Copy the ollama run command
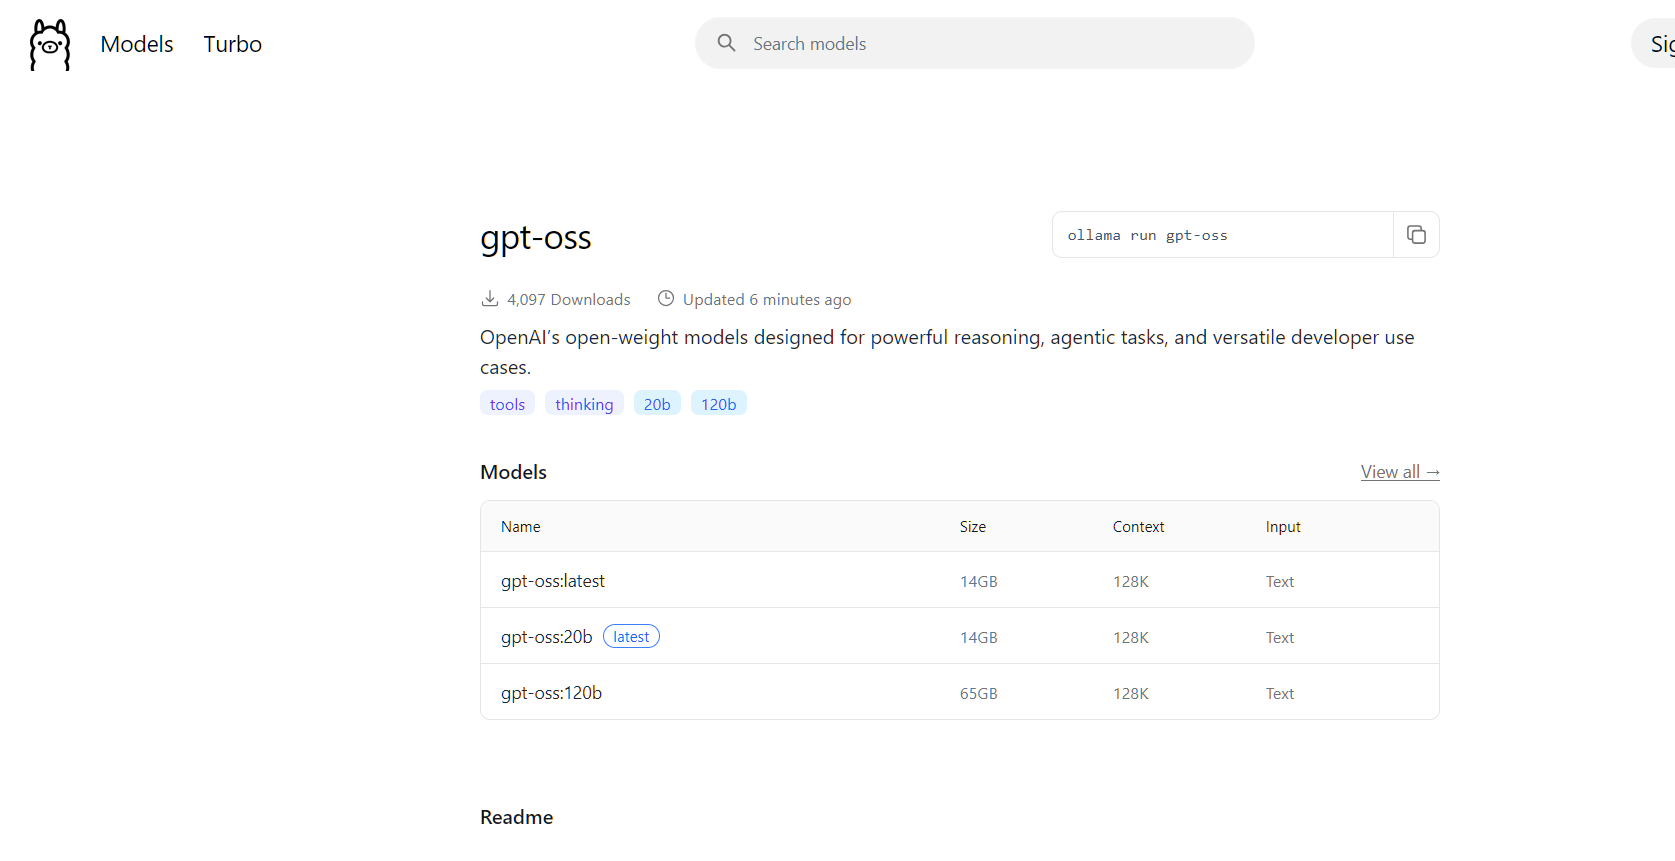This screenshot has width=1675, height=861. pos(1416,235)
